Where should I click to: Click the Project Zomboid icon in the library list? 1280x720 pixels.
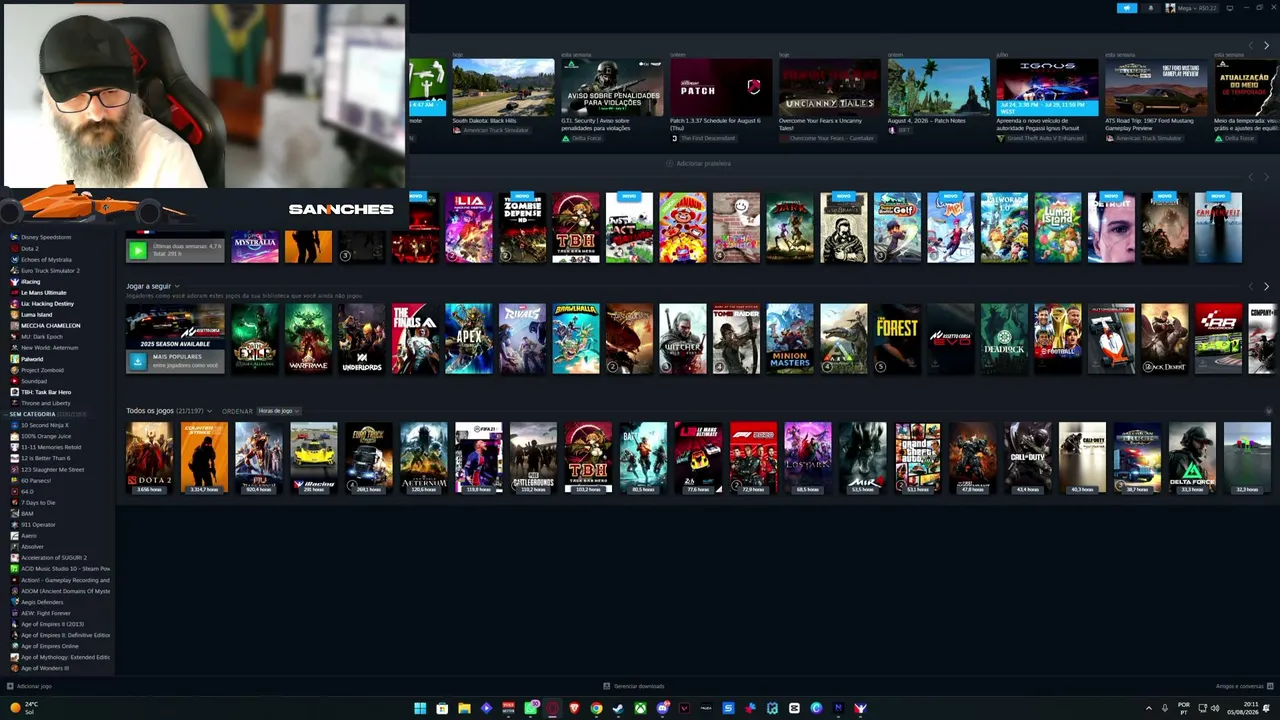14,370
